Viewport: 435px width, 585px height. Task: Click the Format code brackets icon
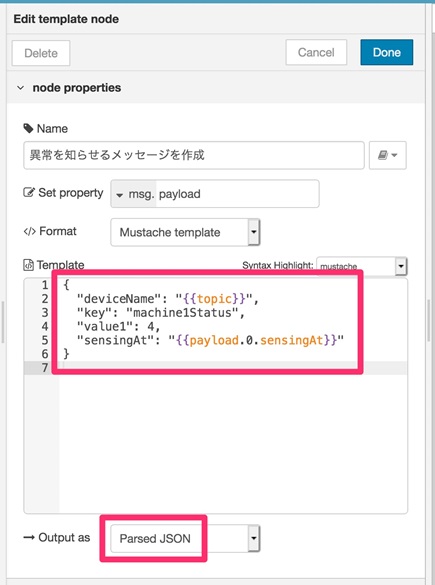pos(29,231)
